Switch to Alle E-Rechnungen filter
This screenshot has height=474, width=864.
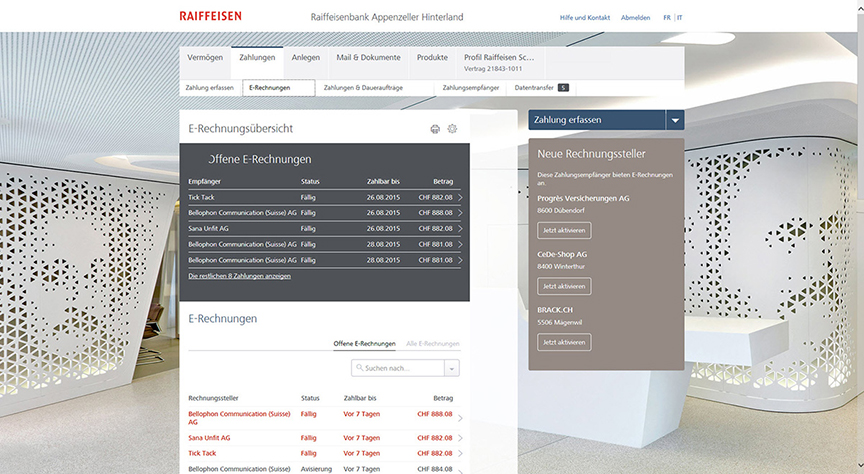(432, 344)
